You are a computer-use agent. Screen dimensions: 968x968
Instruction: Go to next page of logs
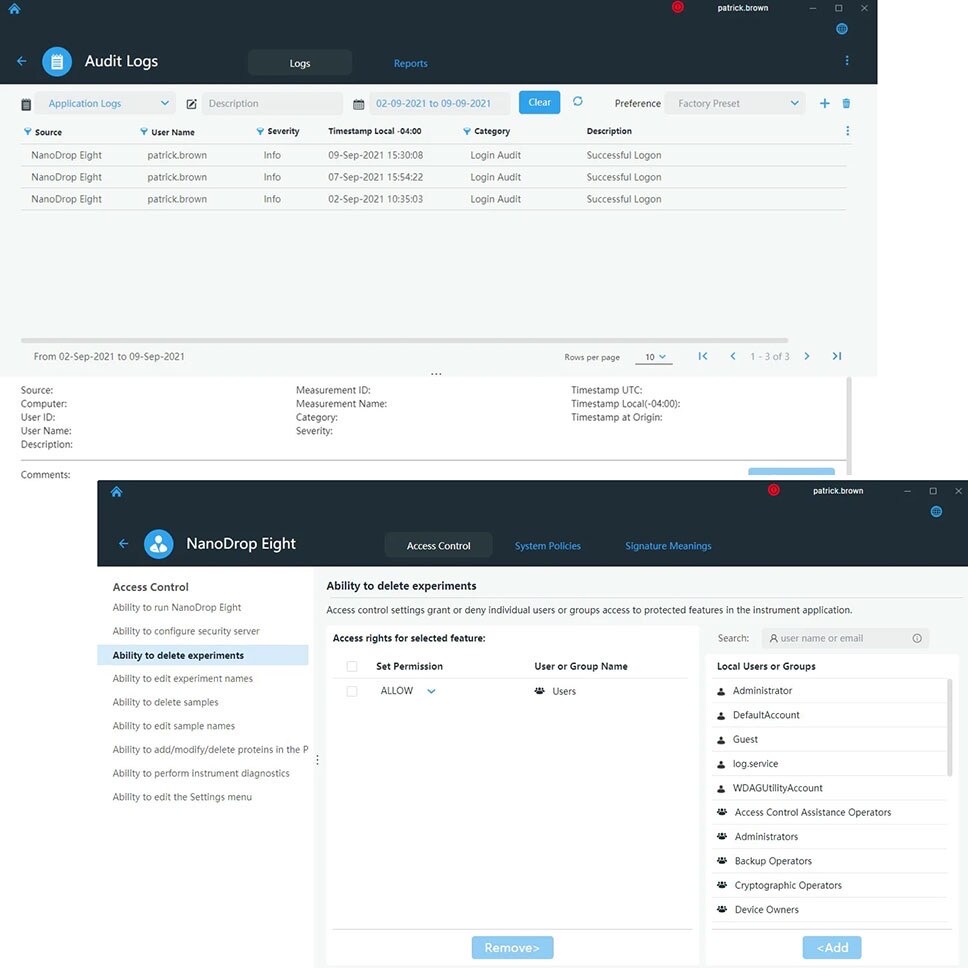[806, 356]
